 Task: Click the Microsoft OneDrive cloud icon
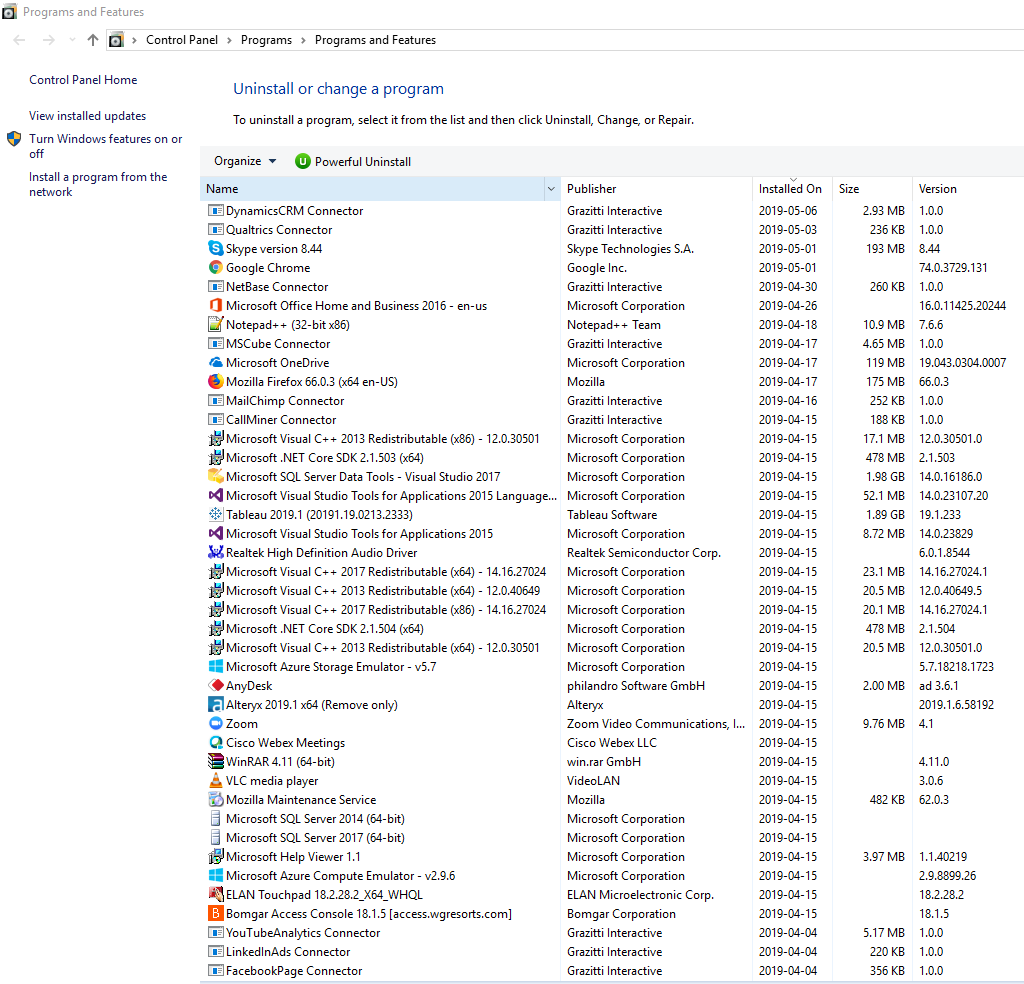(x=216, y=362)
